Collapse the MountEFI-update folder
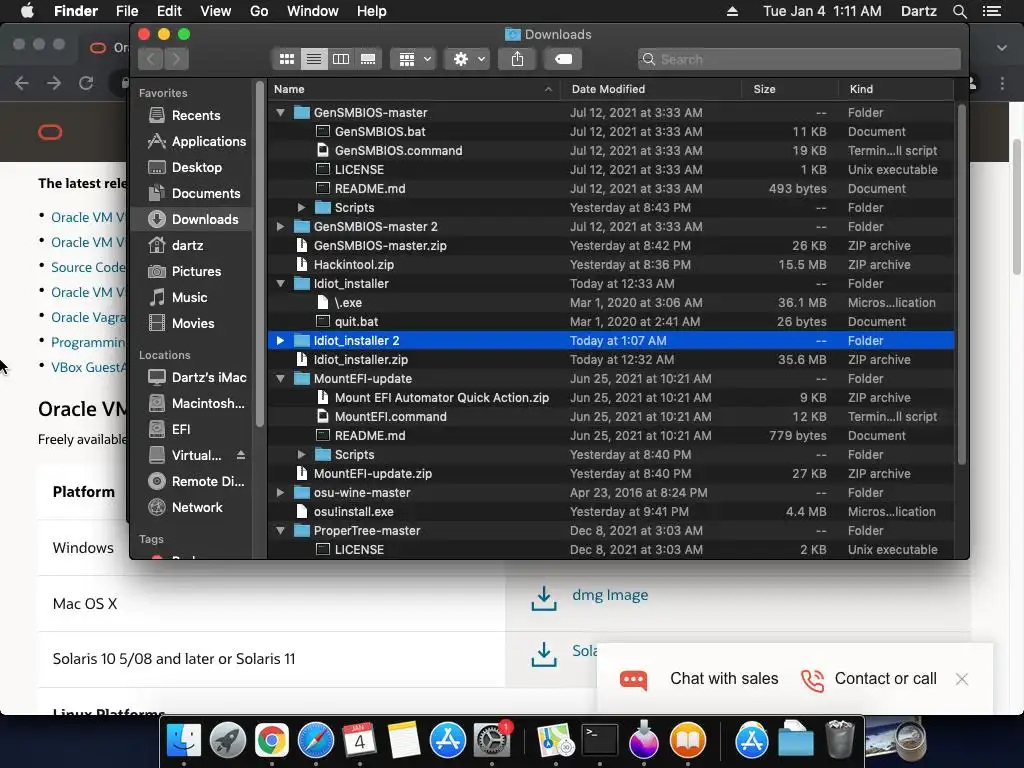This screenshot has height=768, width=1024. coord(280,379)
